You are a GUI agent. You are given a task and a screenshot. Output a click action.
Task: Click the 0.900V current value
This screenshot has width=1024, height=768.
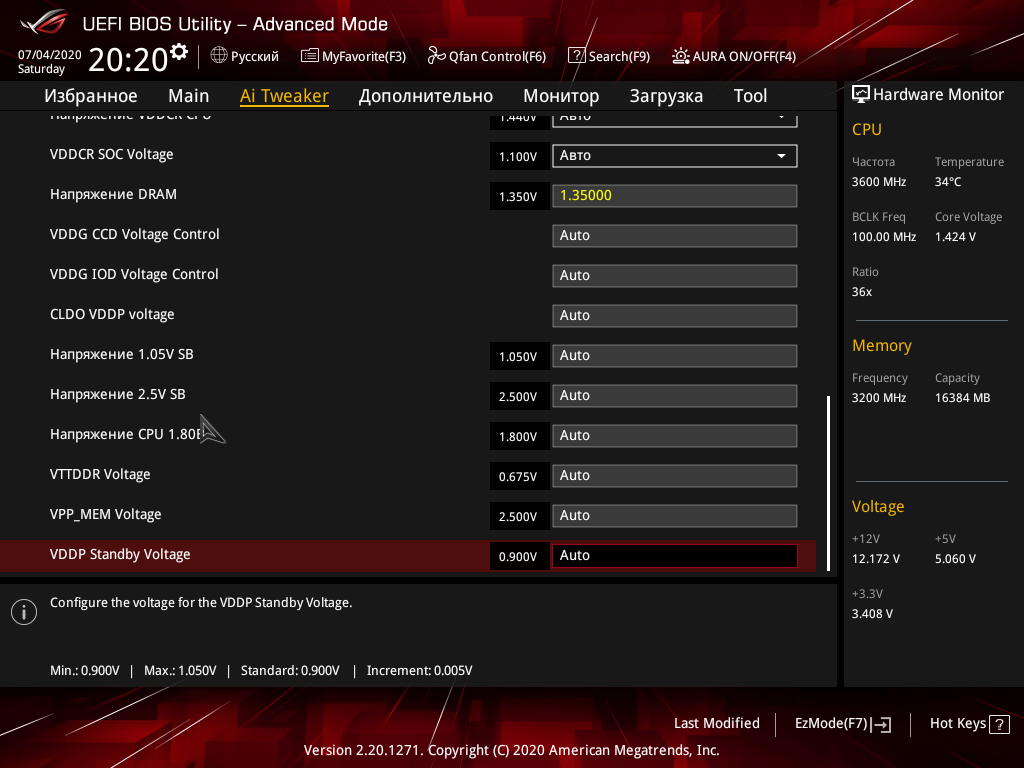click(x=518, y=556)
